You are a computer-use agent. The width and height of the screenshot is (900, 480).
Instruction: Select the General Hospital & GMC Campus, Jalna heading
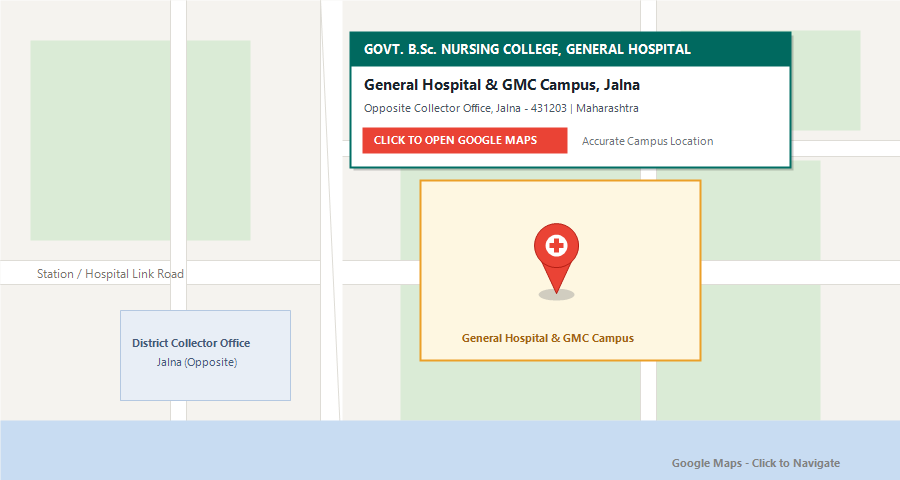tap(502, 85)
